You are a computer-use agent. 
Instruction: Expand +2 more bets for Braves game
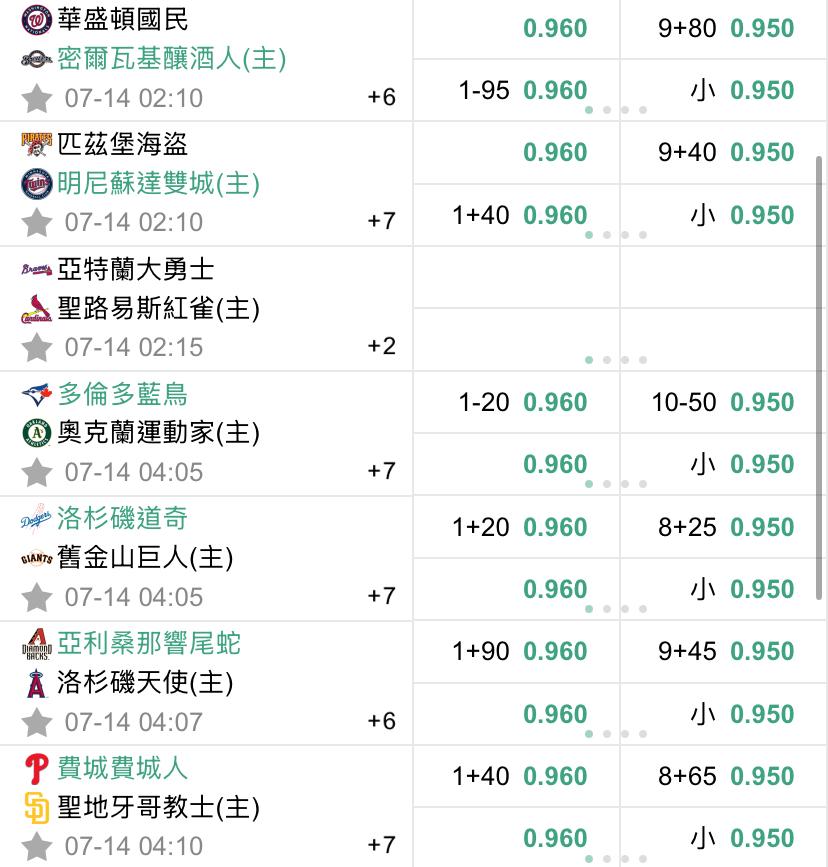click(382, 347)
